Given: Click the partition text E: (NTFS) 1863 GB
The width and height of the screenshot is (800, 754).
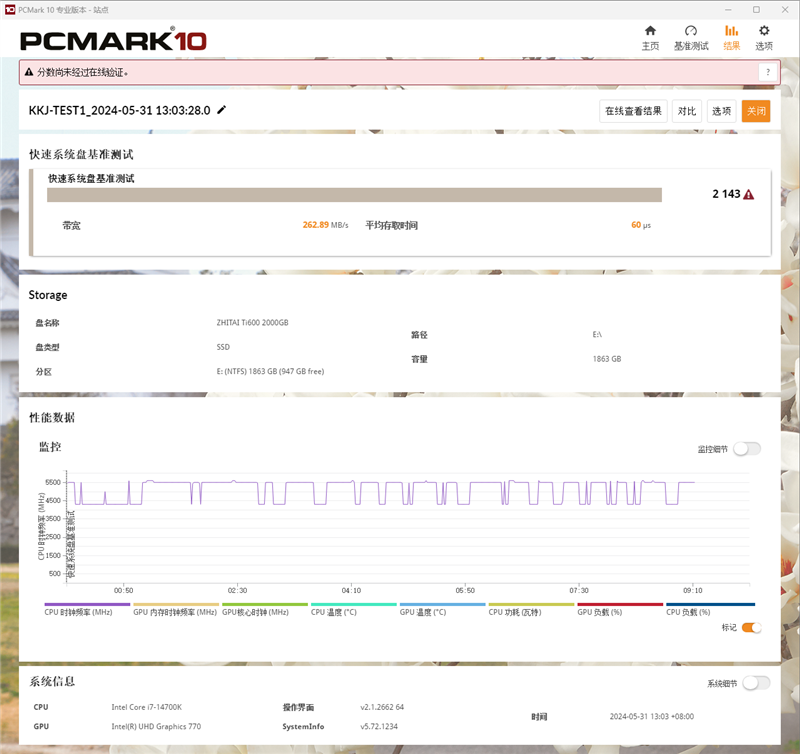Looking at the screenshot, I should pyautogui.click(x=270, y=371).
